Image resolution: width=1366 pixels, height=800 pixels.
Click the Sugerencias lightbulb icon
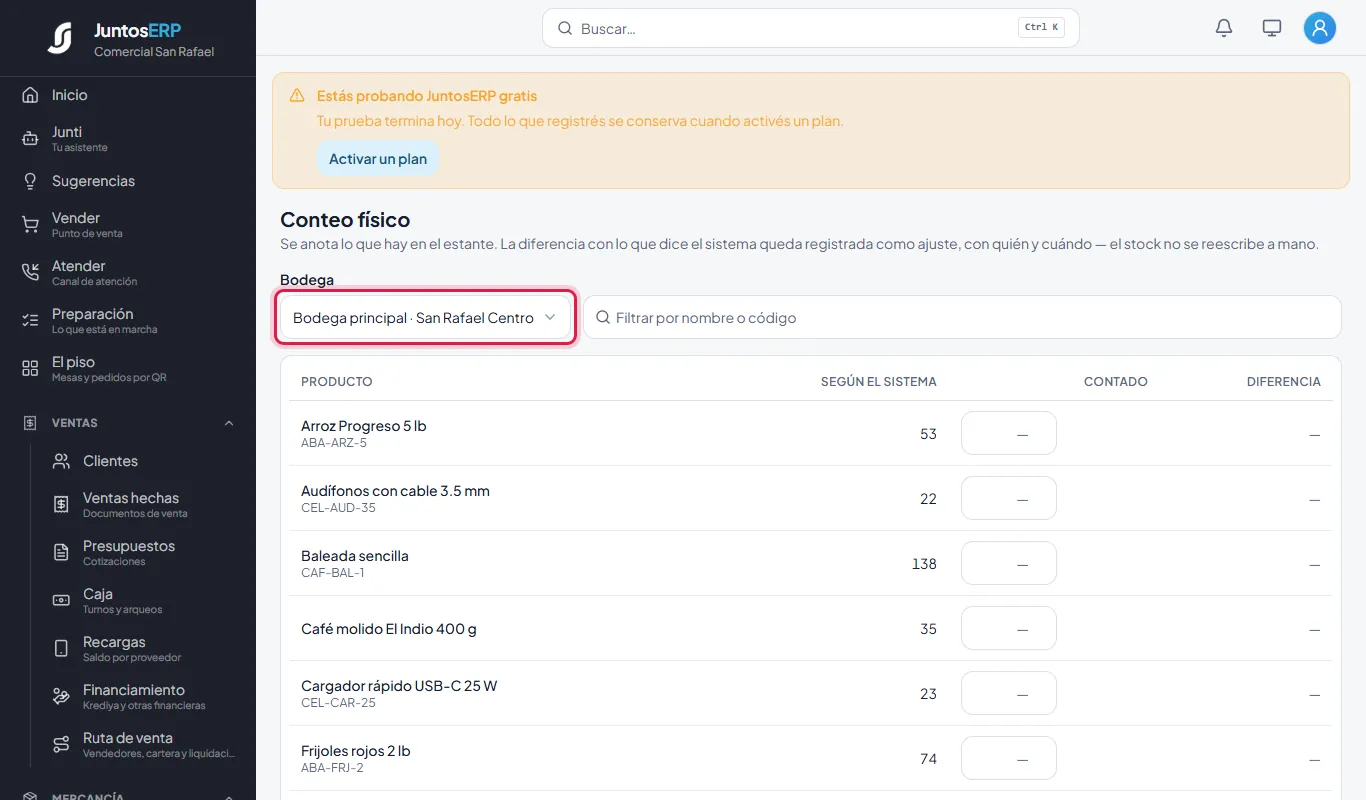coord(30,181)
